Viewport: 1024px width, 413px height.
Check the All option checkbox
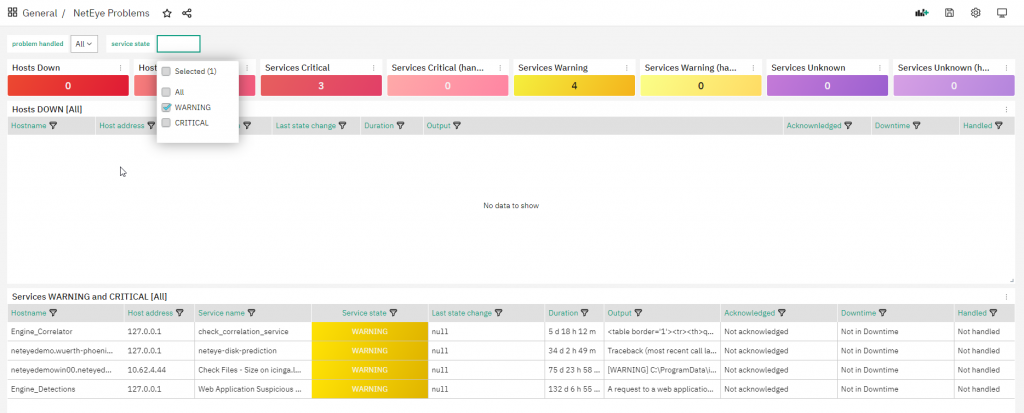[x=166, y=92]
